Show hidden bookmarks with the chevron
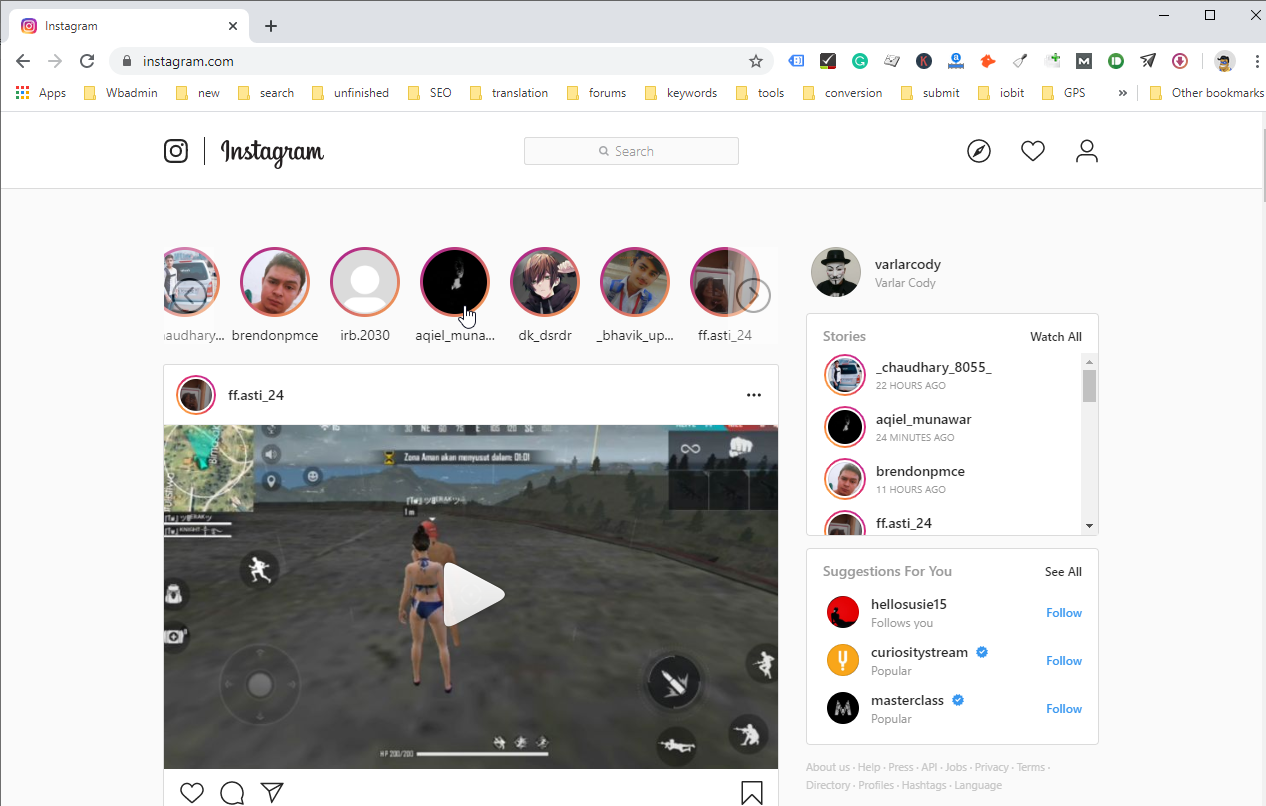1266x806 pixels. pyautogui.click(x=1123, y=93)
